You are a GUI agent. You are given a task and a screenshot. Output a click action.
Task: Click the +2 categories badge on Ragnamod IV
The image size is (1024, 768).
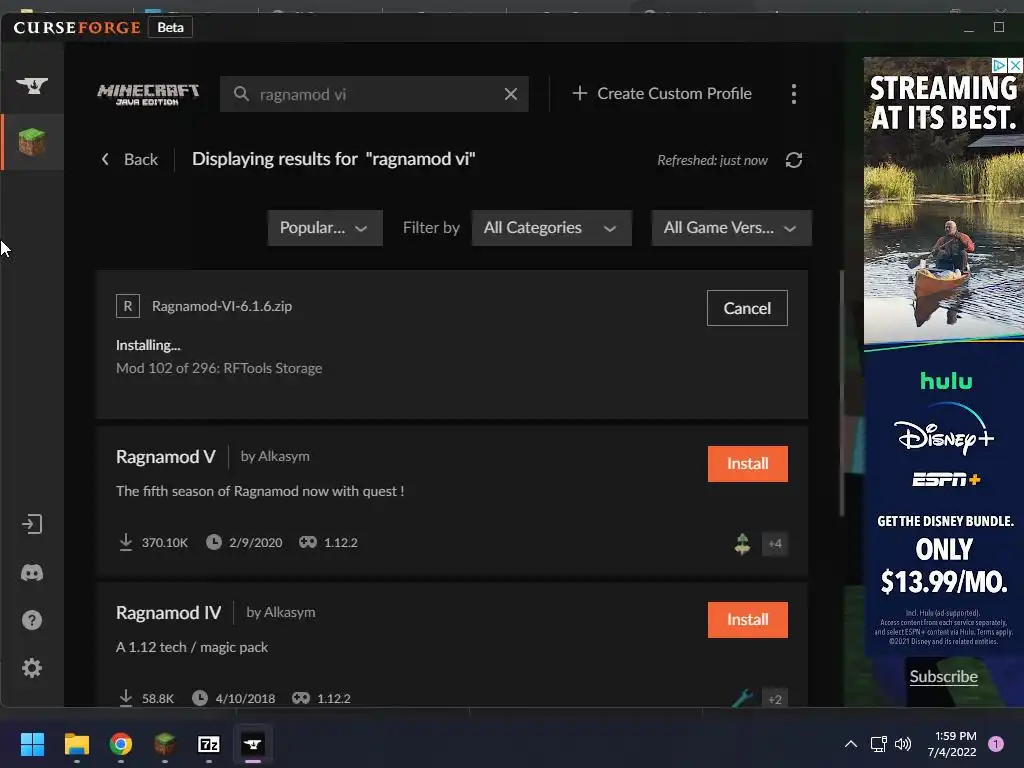tap(775, 699)
